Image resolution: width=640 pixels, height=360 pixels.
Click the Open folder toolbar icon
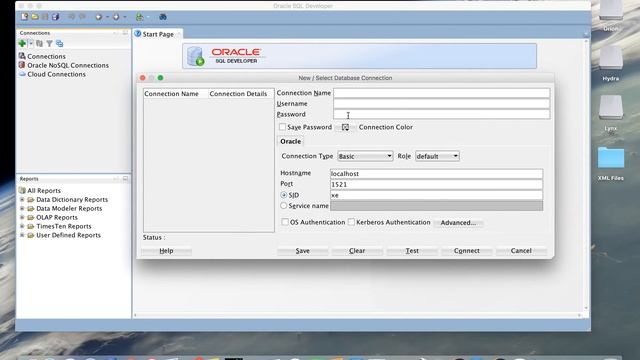pos(35,17)
